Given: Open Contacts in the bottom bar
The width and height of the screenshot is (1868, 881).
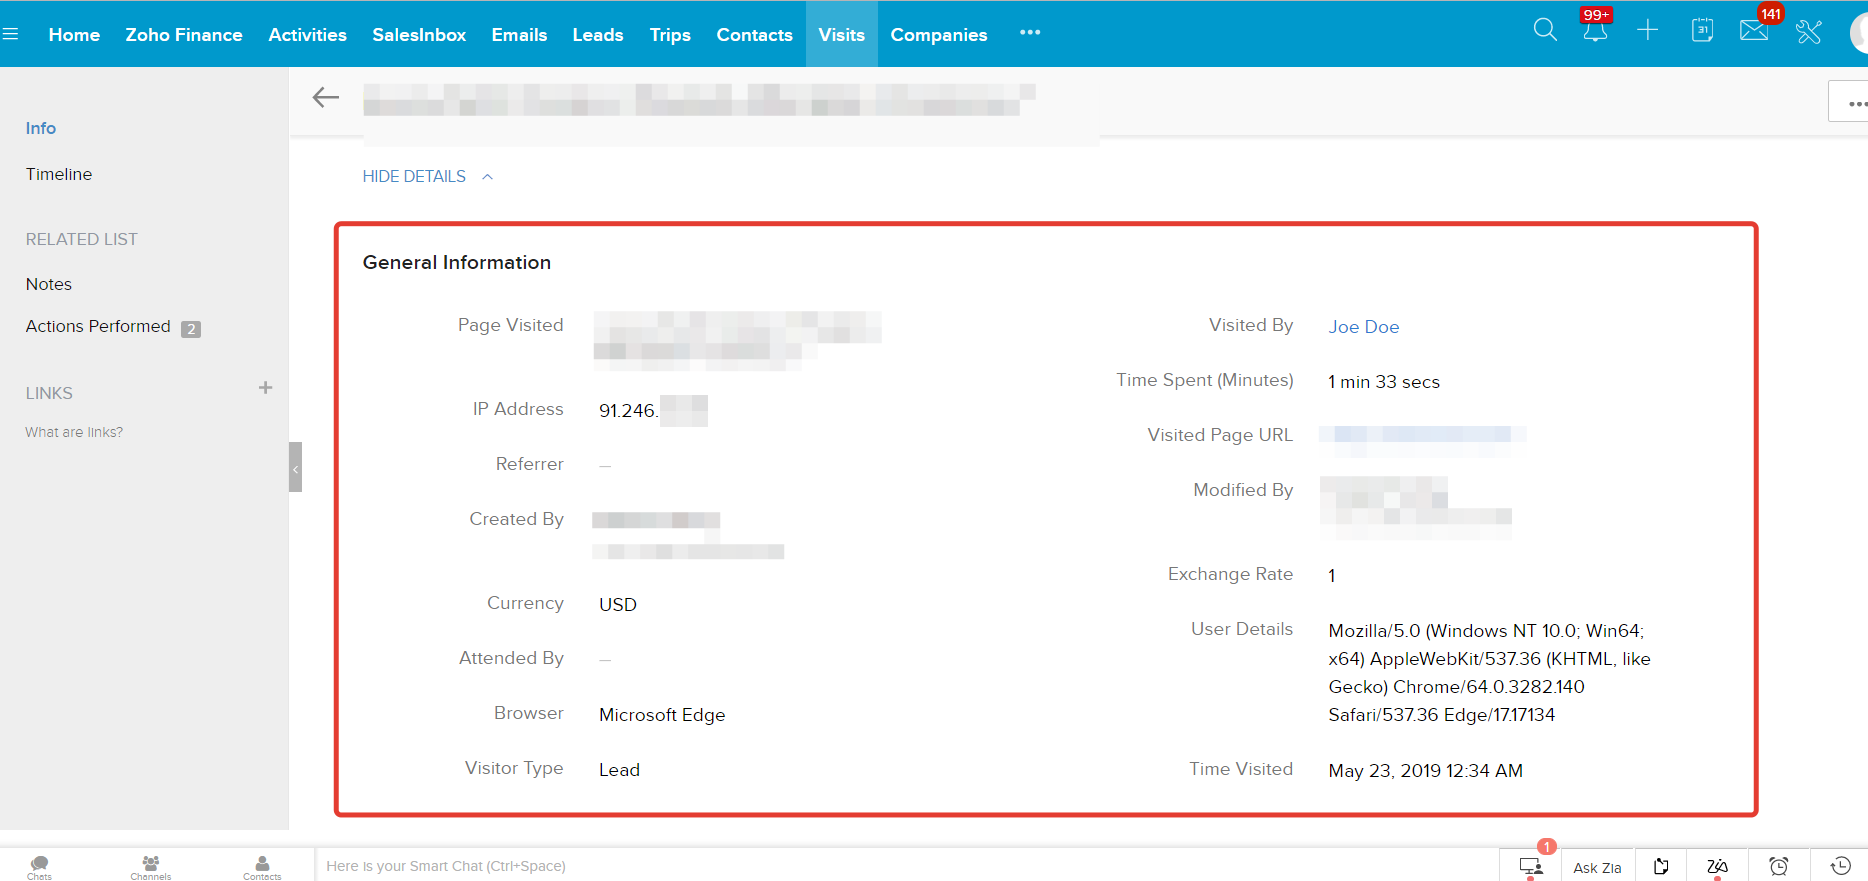Looking at the screenshot, I should point(262,867).
